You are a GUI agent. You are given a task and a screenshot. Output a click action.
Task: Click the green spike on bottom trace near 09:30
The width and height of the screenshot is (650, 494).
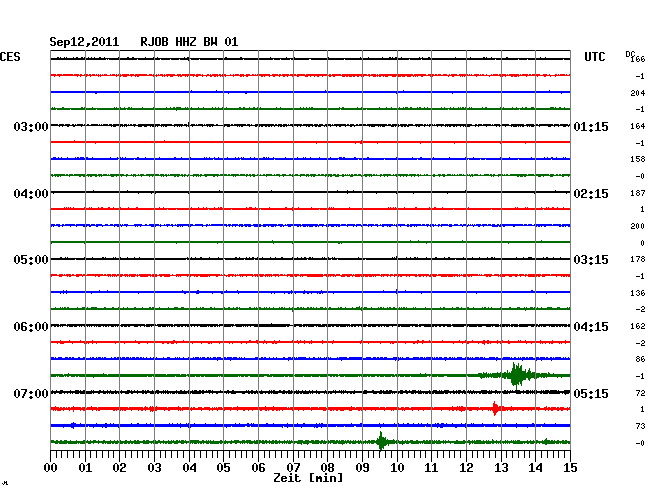pos(381,441)
